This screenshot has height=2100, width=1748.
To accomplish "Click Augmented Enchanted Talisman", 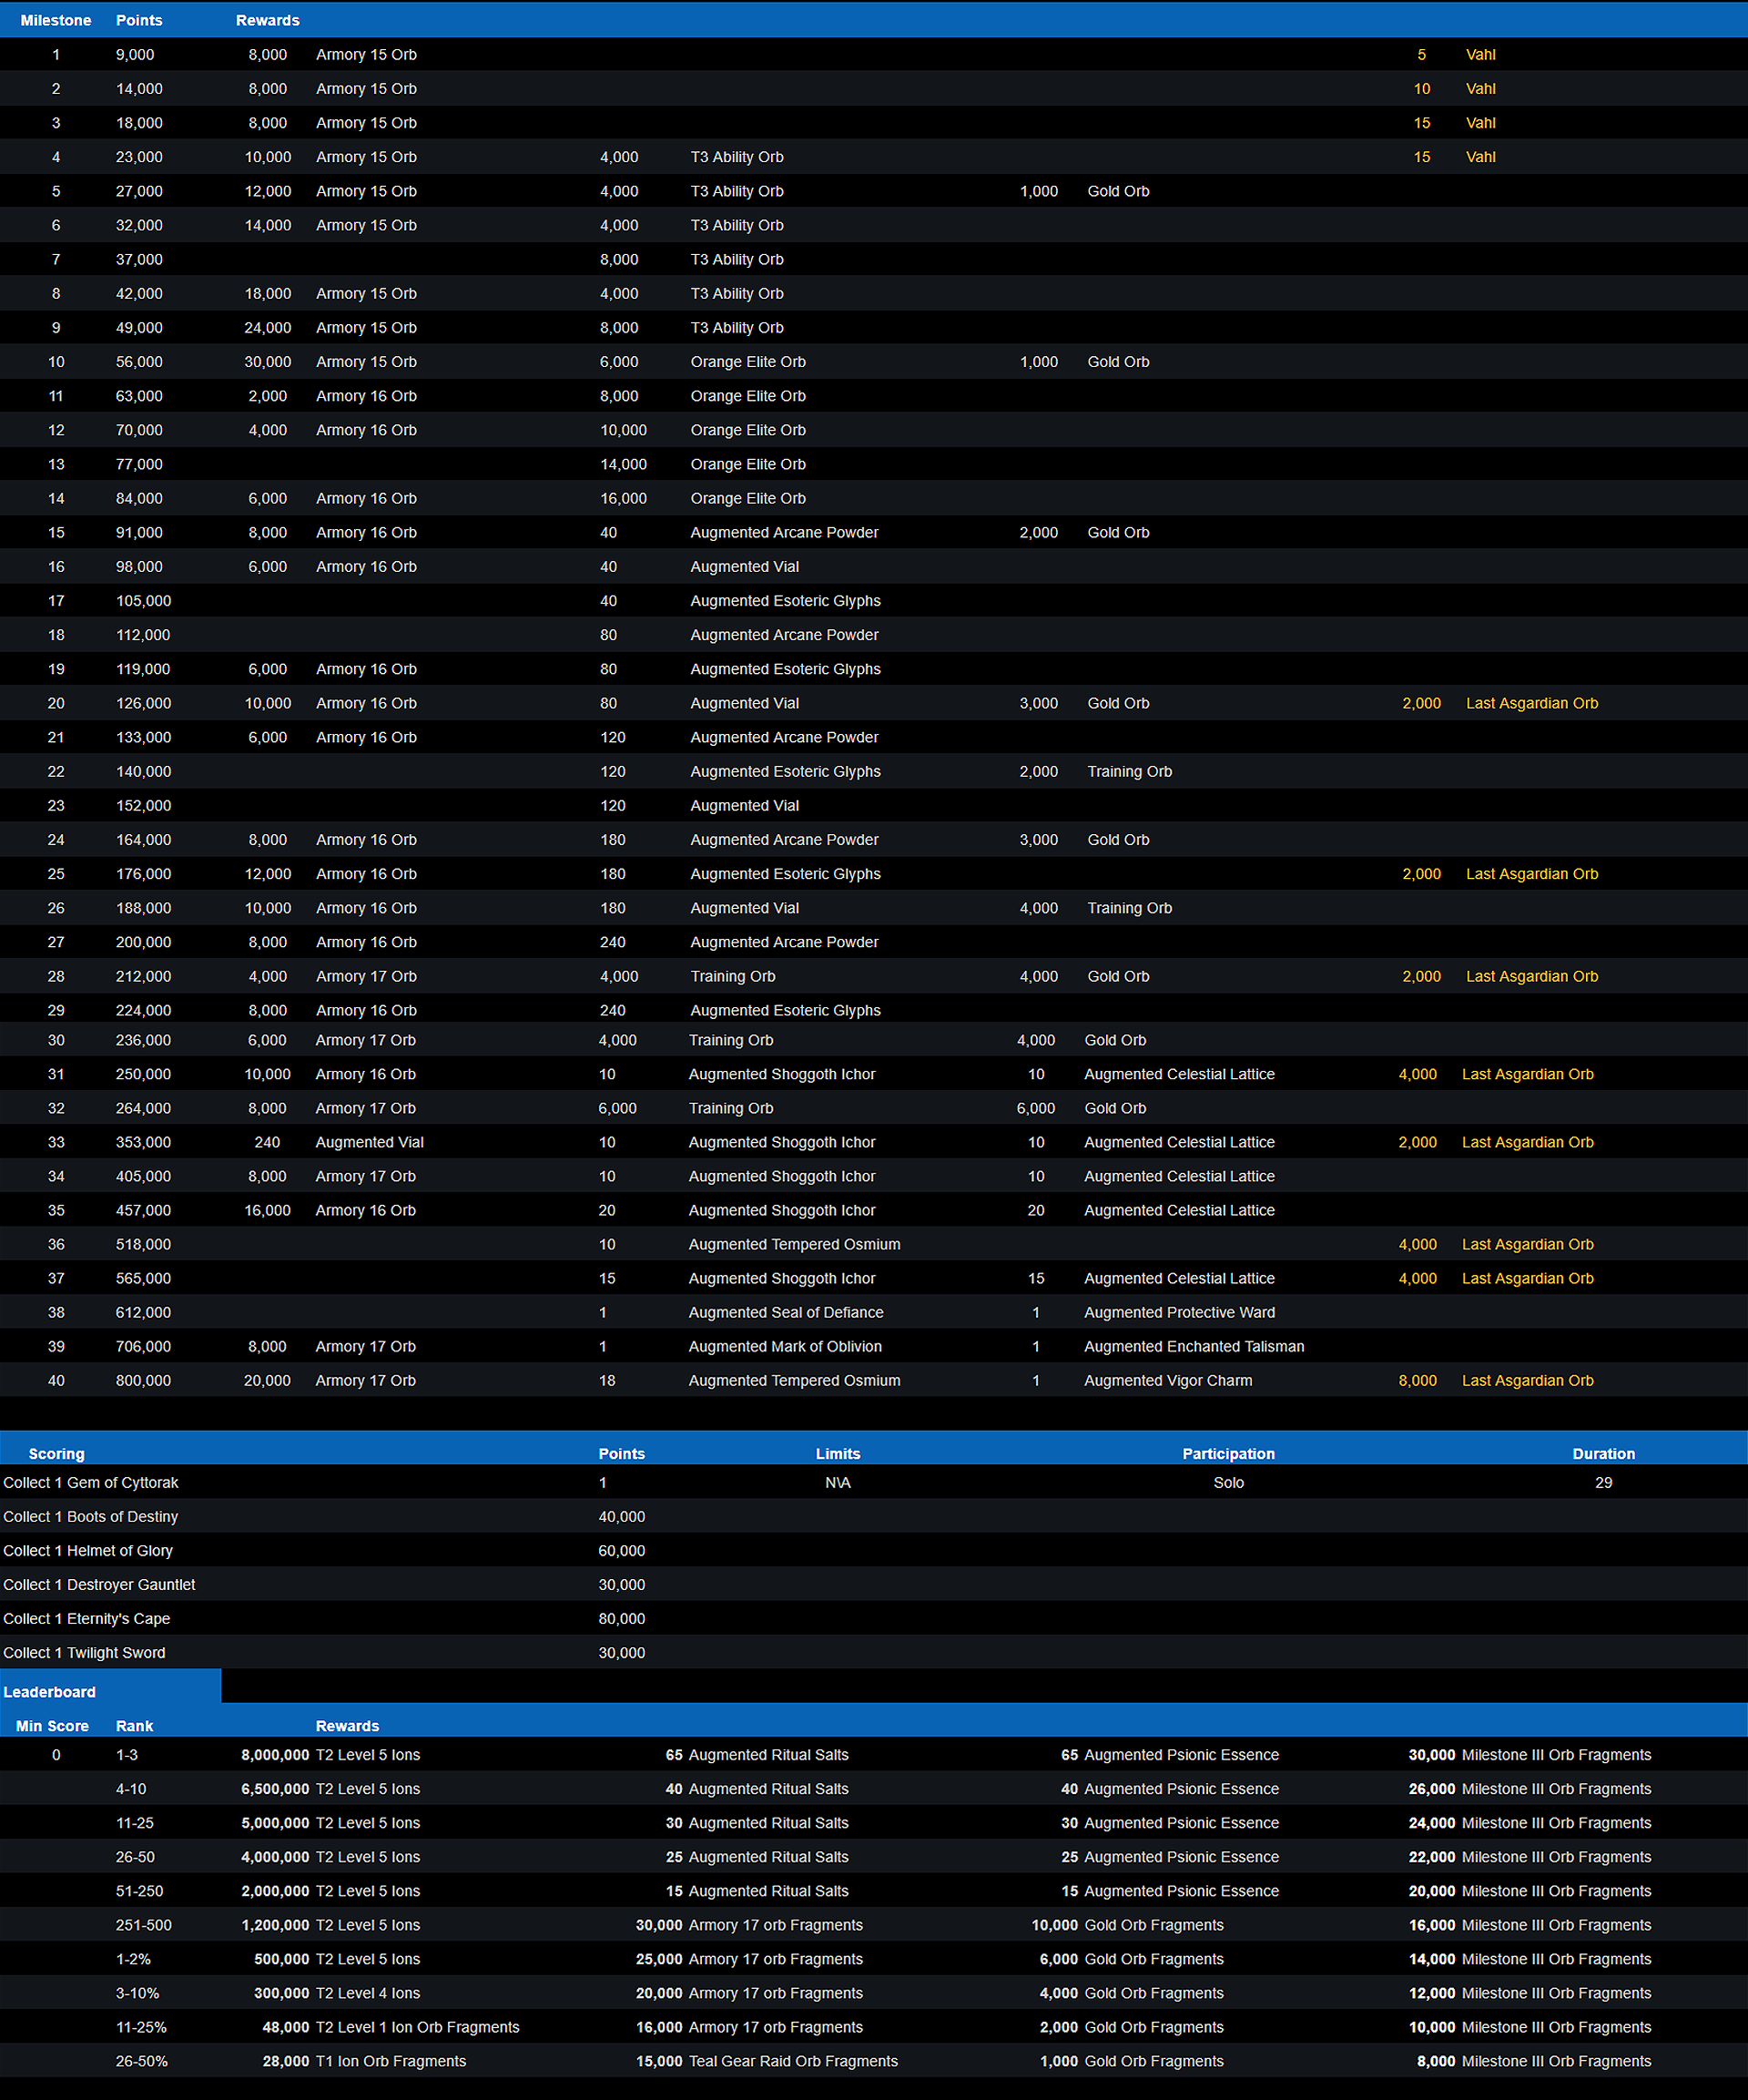I will click(1194, 1346).
